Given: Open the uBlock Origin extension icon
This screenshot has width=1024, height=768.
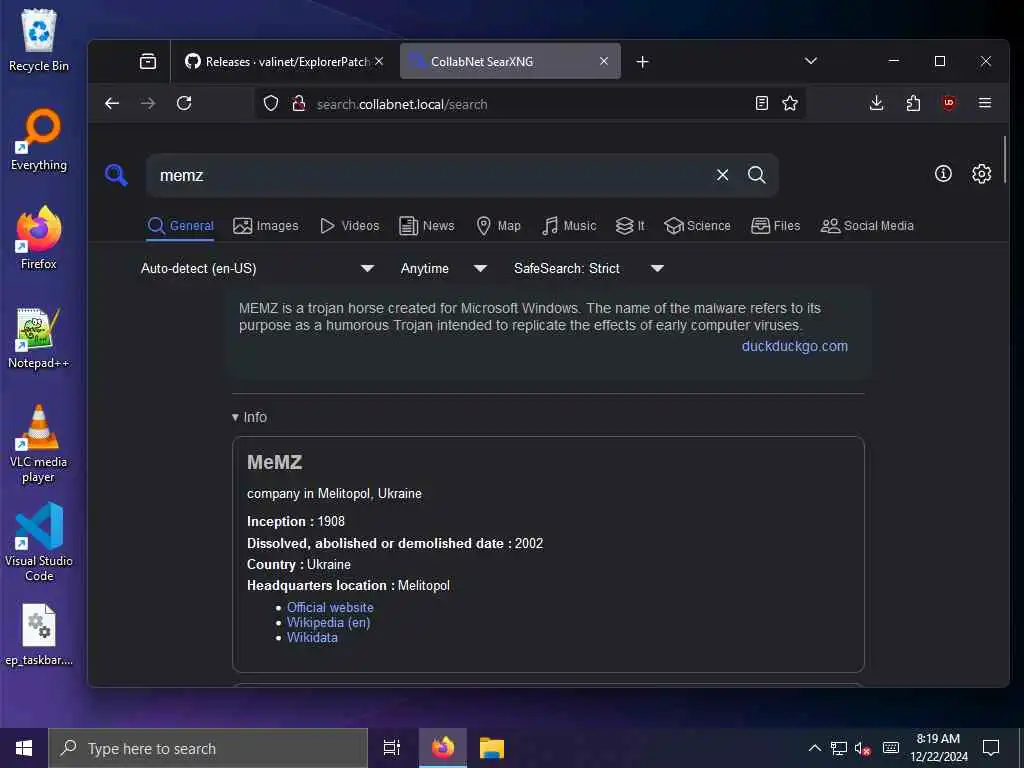Looking at the screenshot, I should click(x=949, y=103).
